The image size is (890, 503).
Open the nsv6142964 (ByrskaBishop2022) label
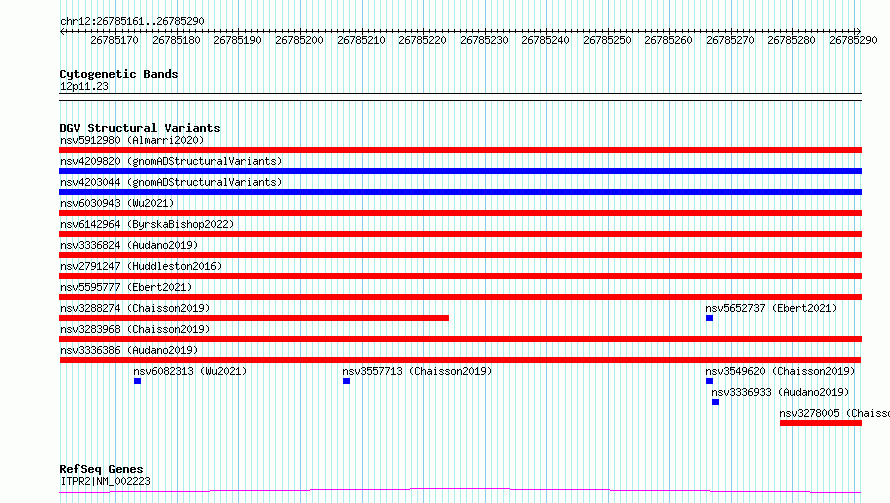tap(147, 224)
